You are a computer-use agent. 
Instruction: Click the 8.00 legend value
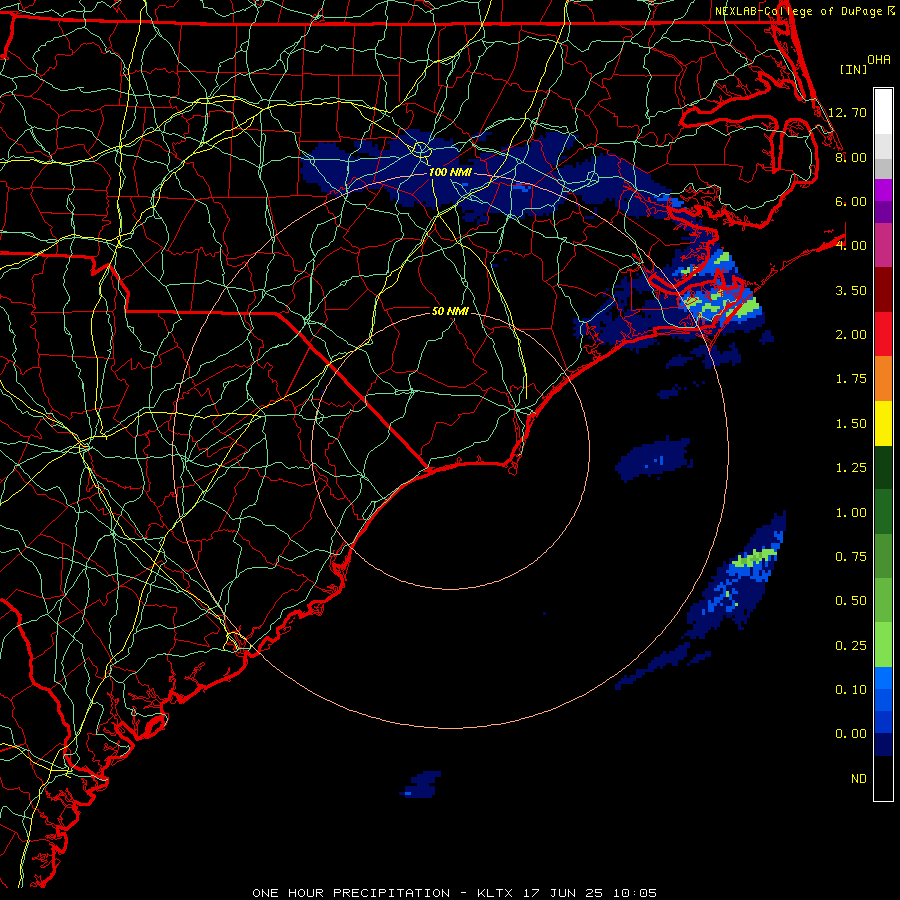pyautogui.click(x=851, y=157)
